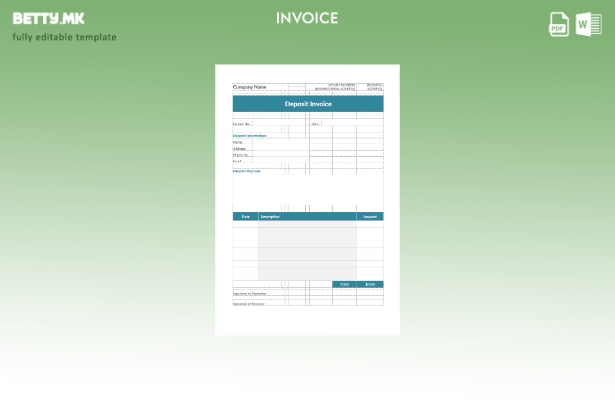Image resolution: width=615 pixels, height=400 pixels.
Task: Select the Deposit Information heading
Action: tap(250, 135)
